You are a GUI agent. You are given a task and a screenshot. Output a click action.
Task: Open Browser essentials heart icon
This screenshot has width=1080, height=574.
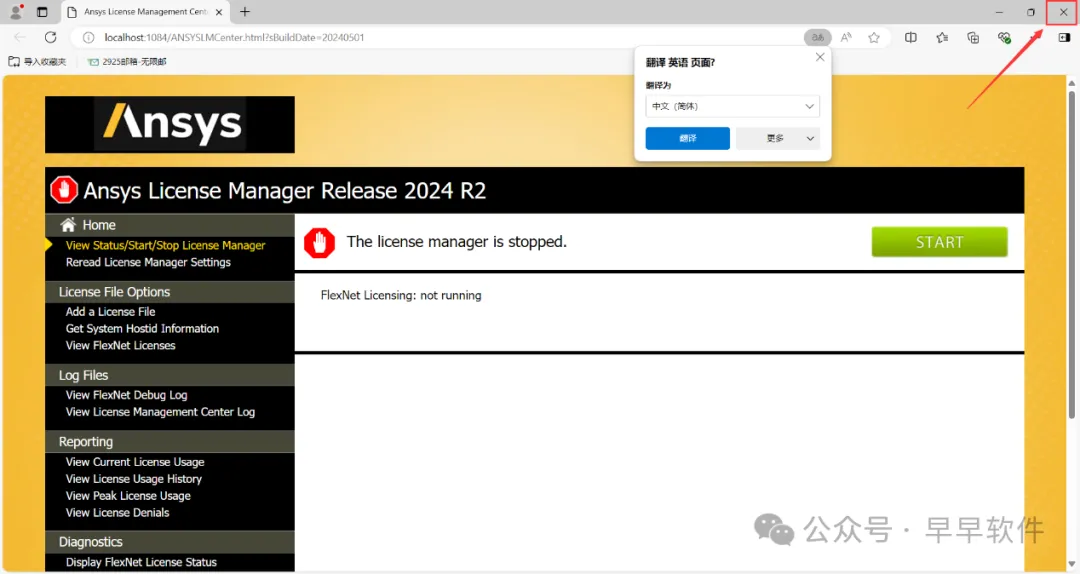tap(1004, 37)
